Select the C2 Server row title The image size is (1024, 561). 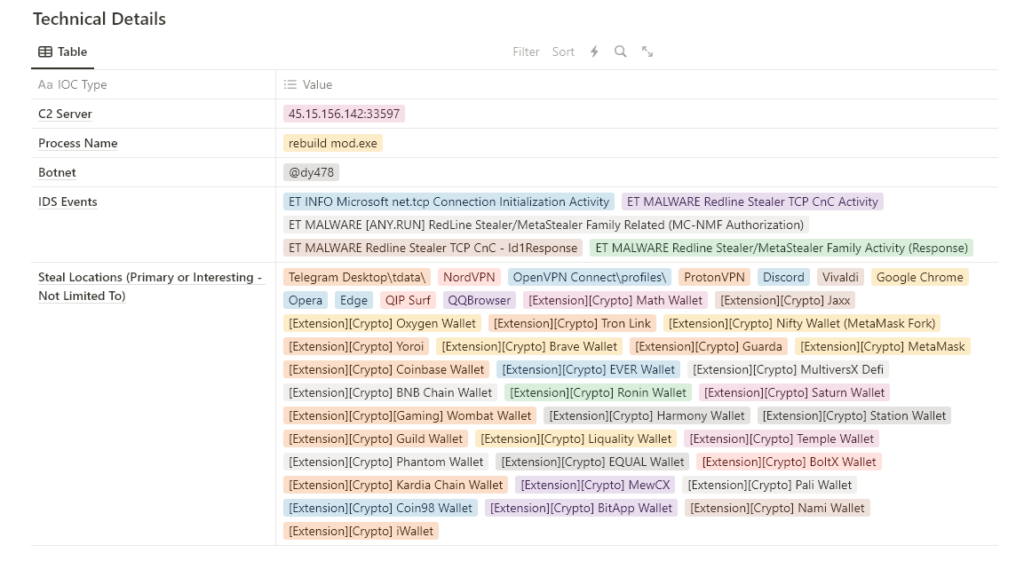(x=65, y=114)
